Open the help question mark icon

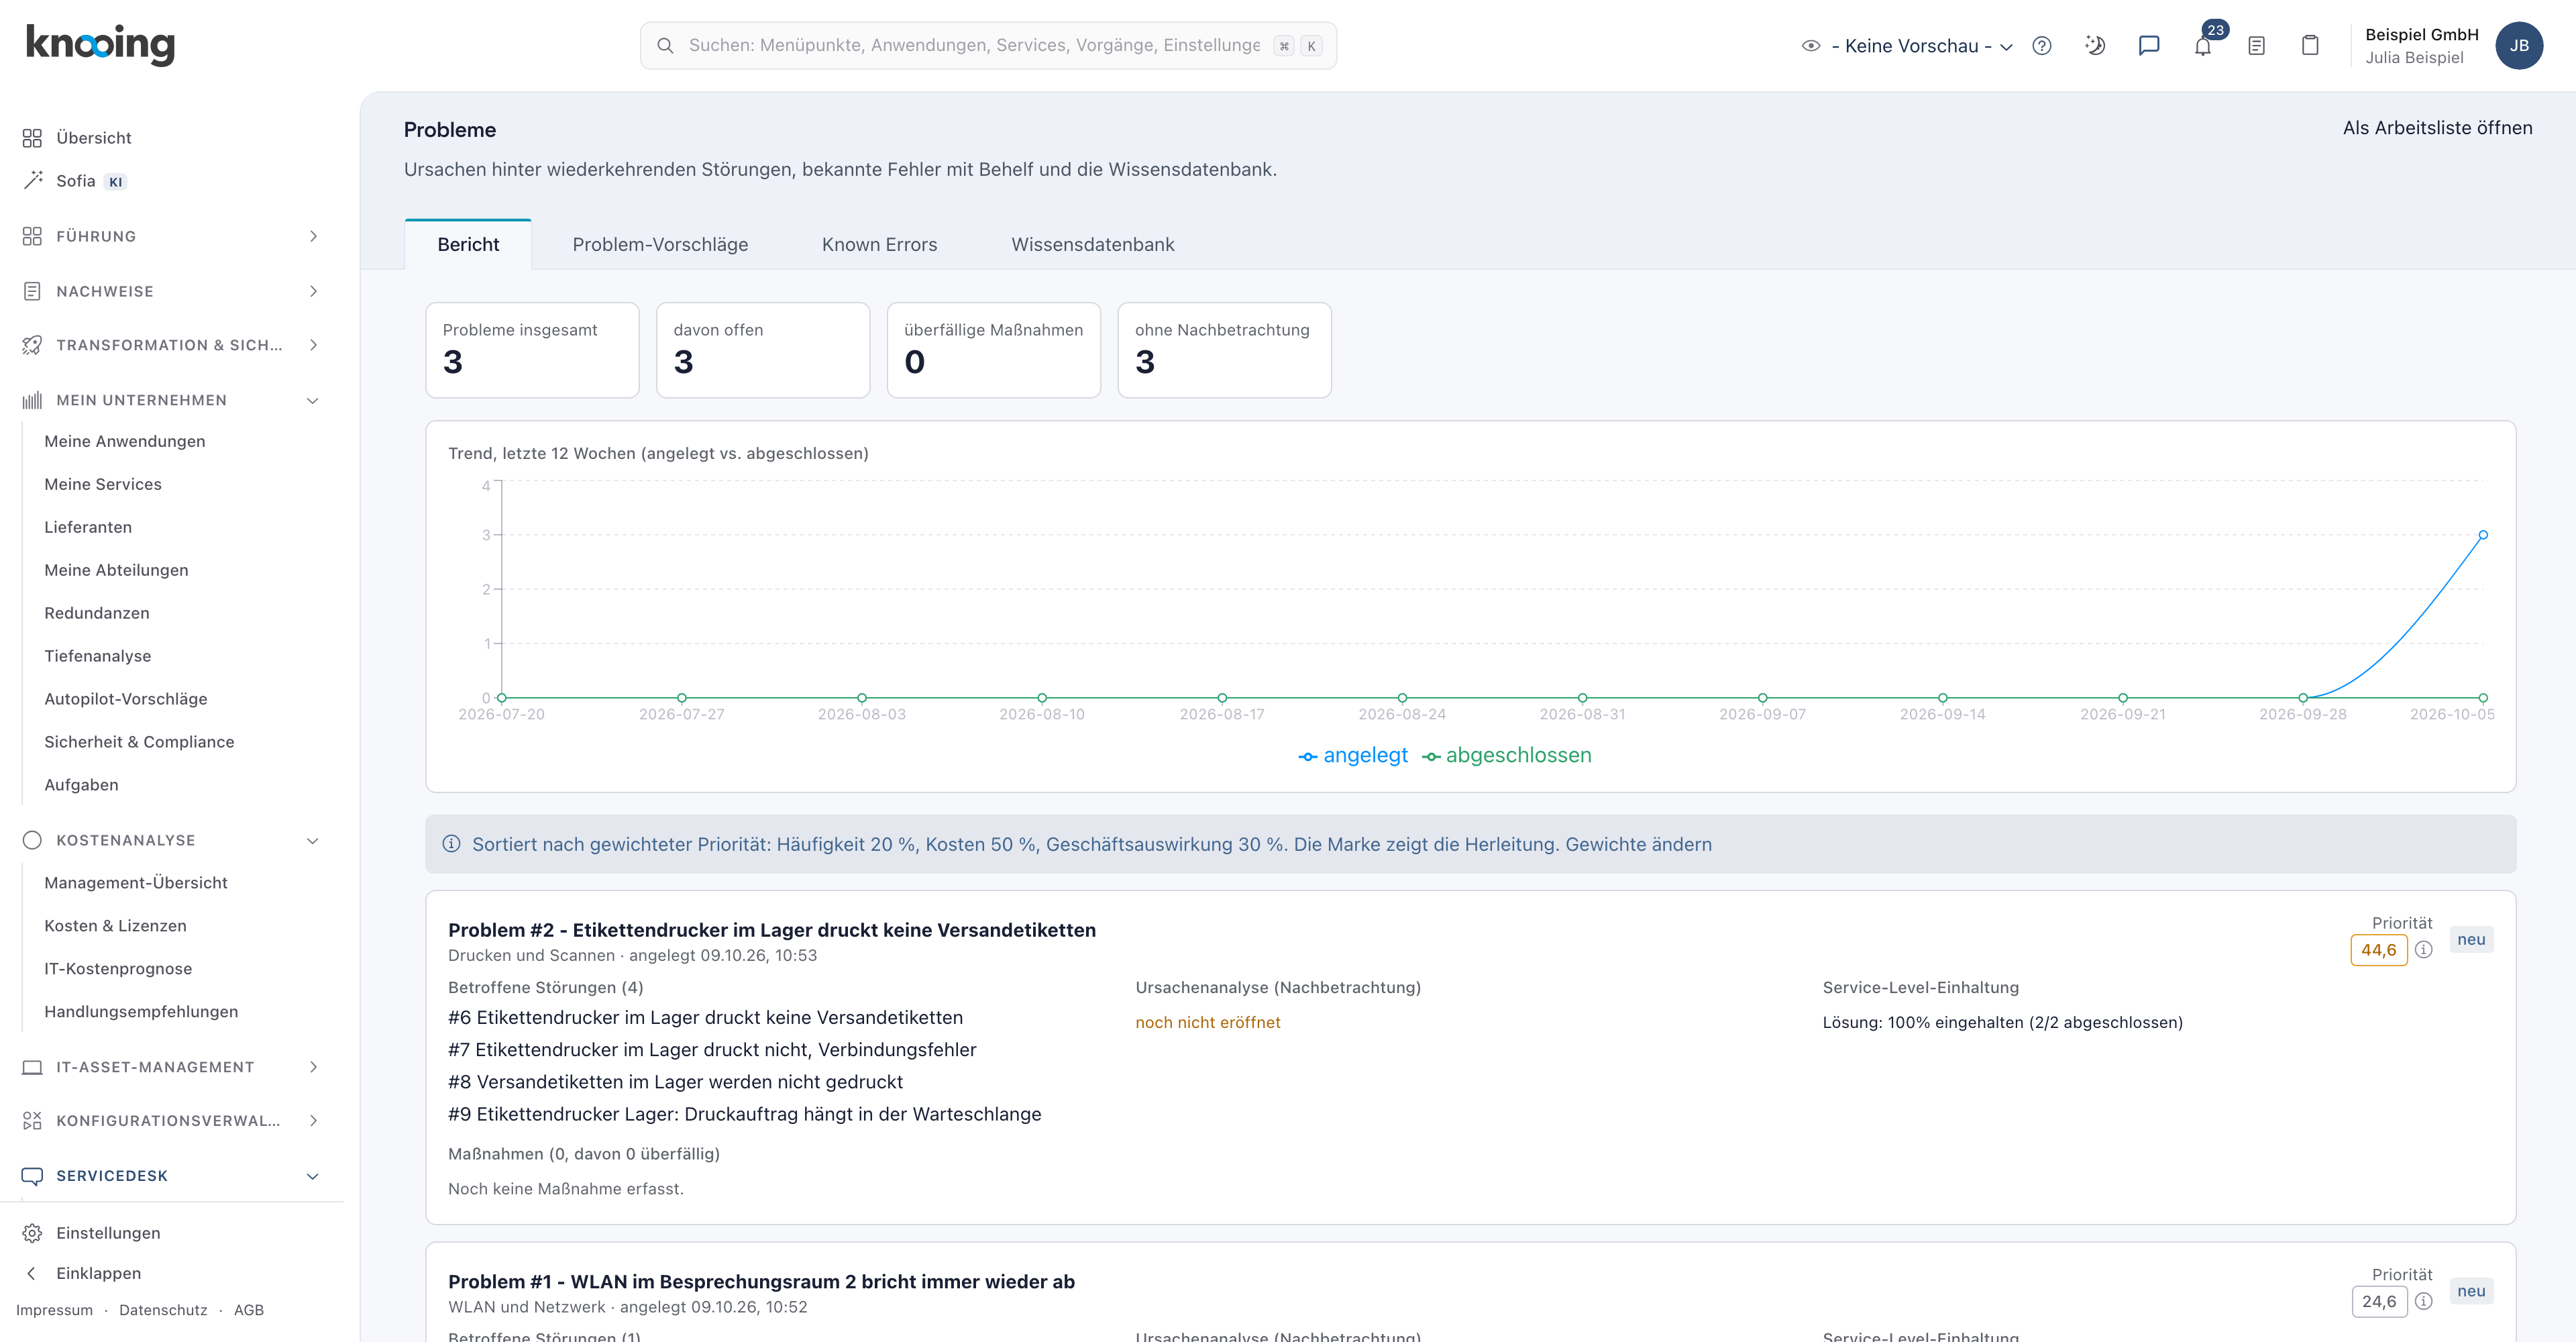click(x=2042, y=46)
